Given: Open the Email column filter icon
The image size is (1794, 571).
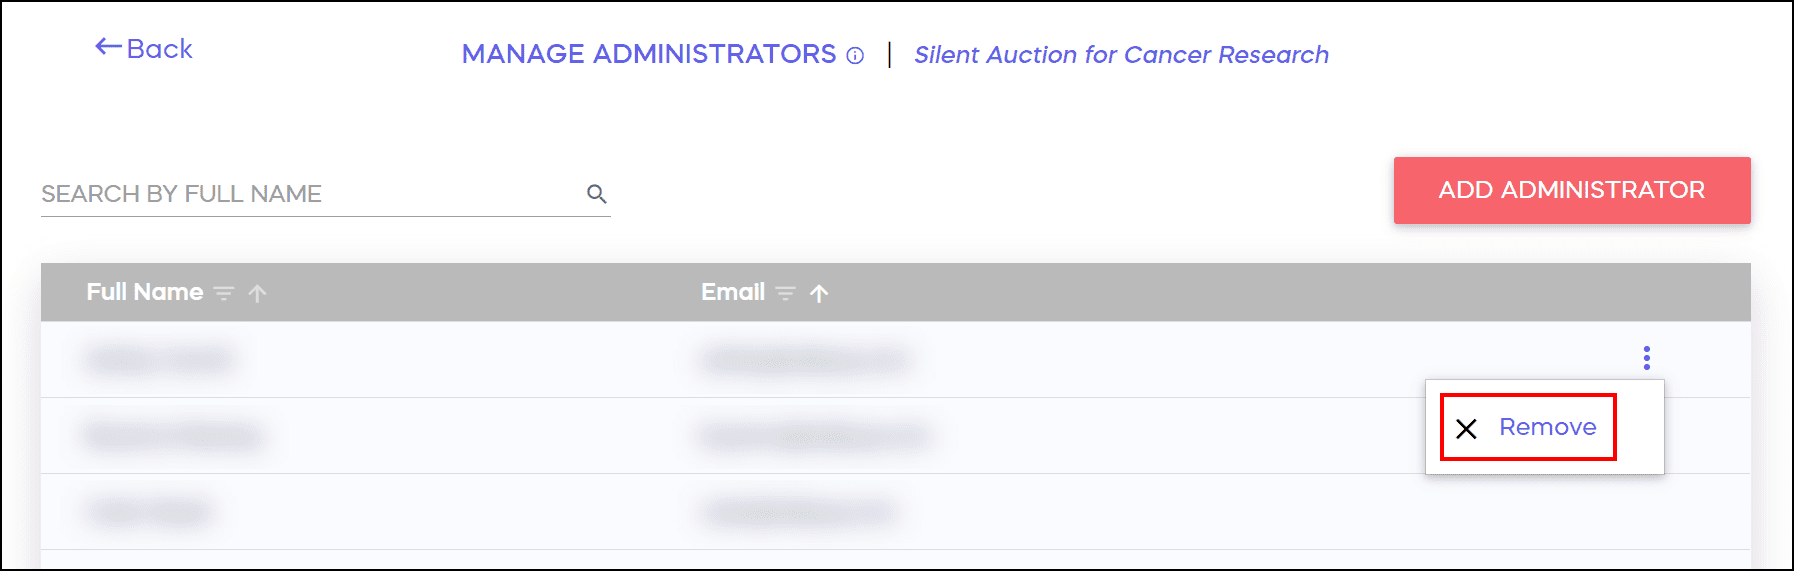Looking at the screenshot, I should click(x=786, y=293).
